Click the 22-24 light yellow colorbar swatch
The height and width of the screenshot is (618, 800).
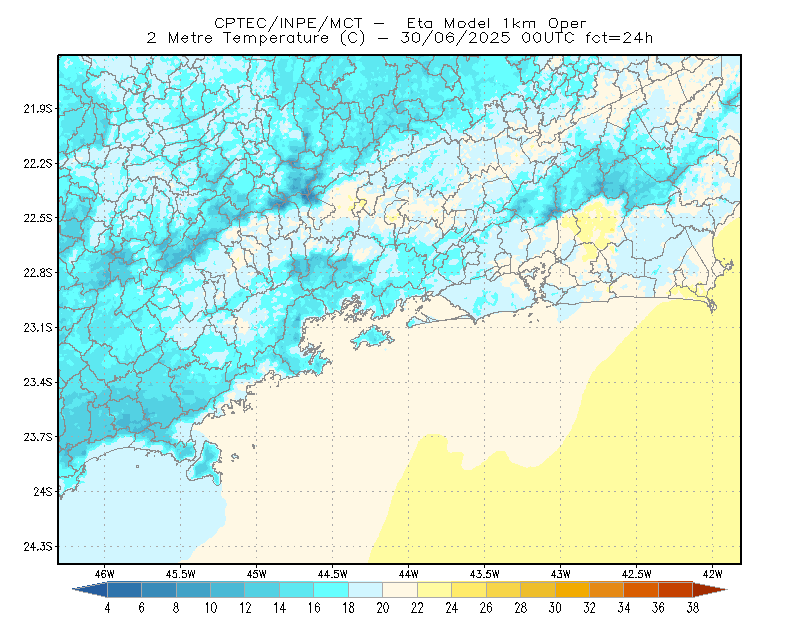(x=435, y=590)
